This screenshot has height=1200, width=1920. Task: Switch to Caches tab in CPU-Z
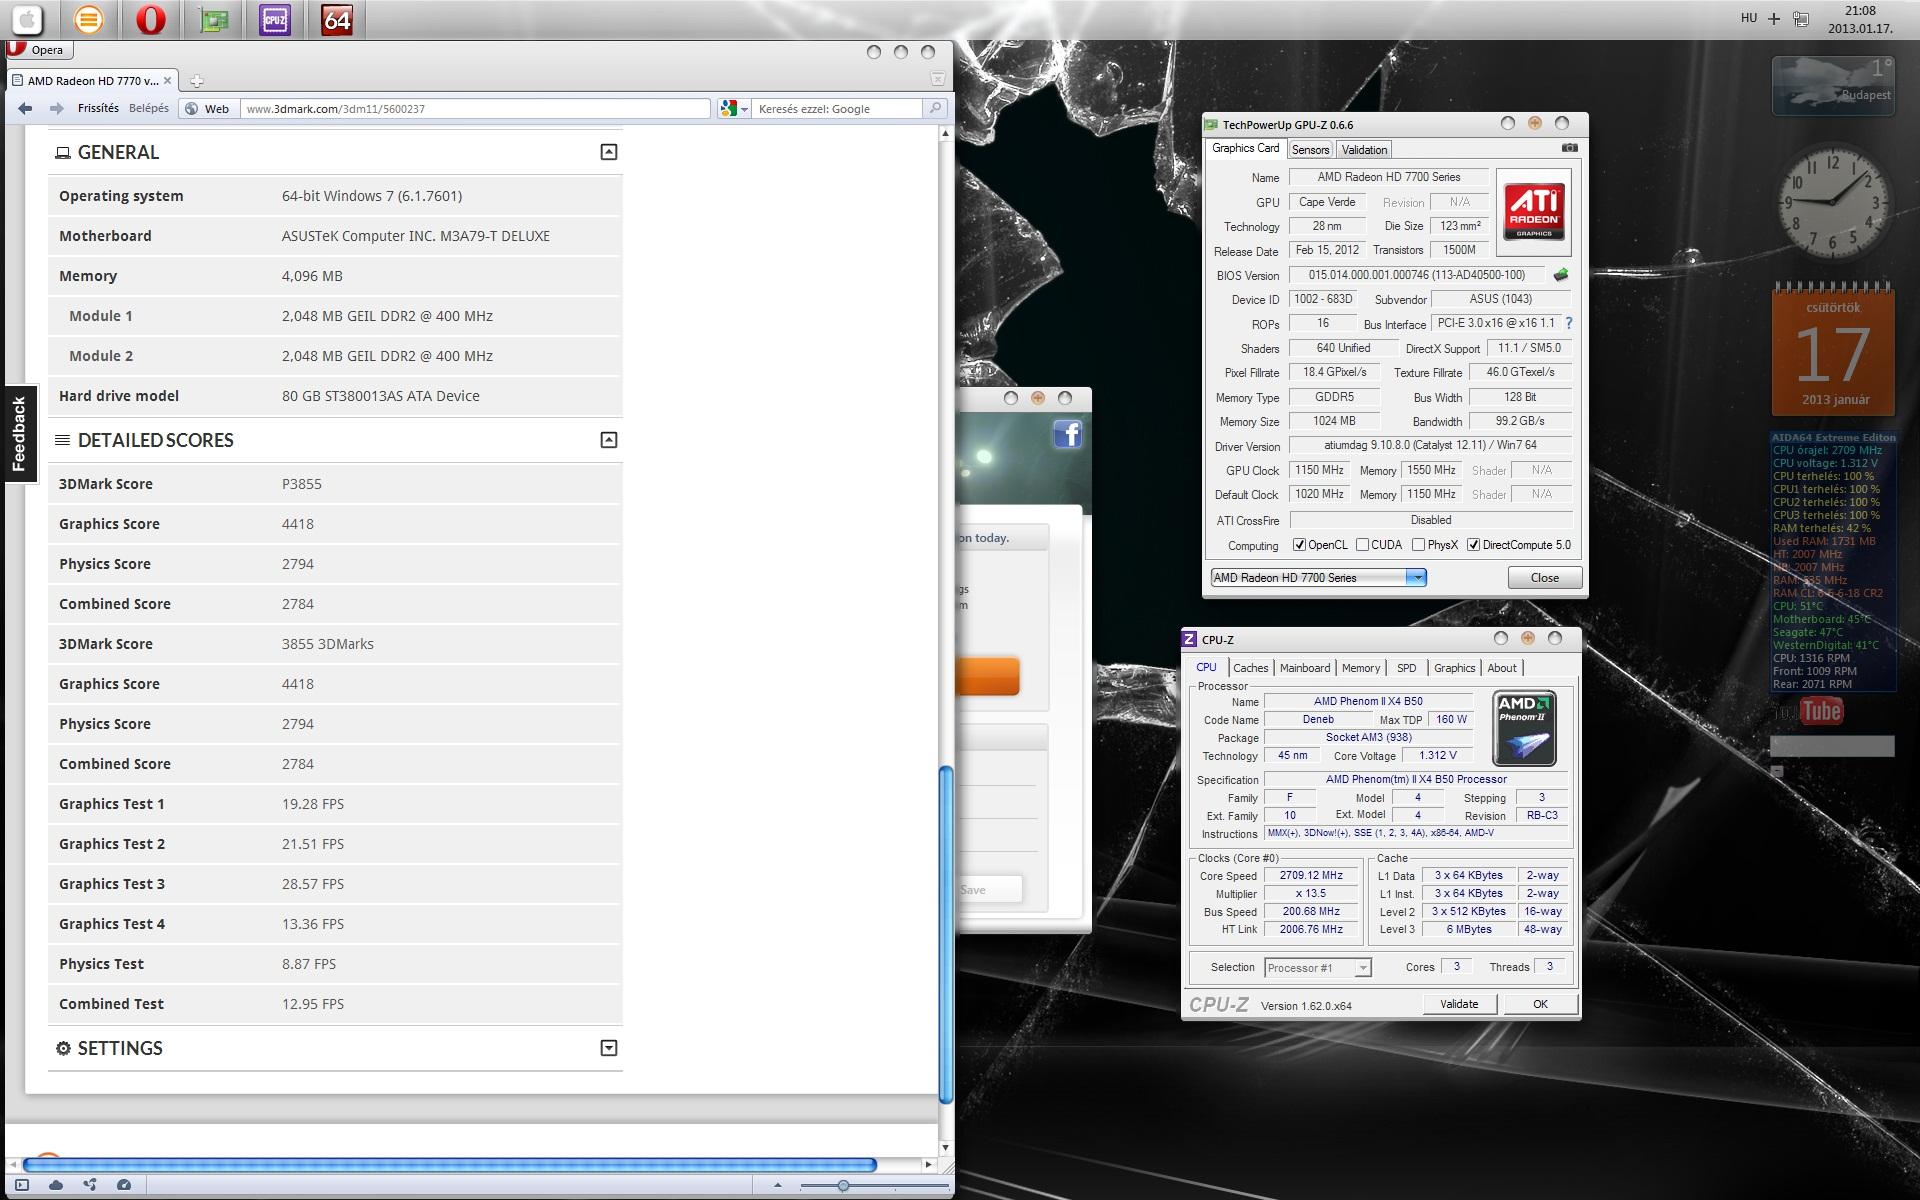coord(1250,668)
